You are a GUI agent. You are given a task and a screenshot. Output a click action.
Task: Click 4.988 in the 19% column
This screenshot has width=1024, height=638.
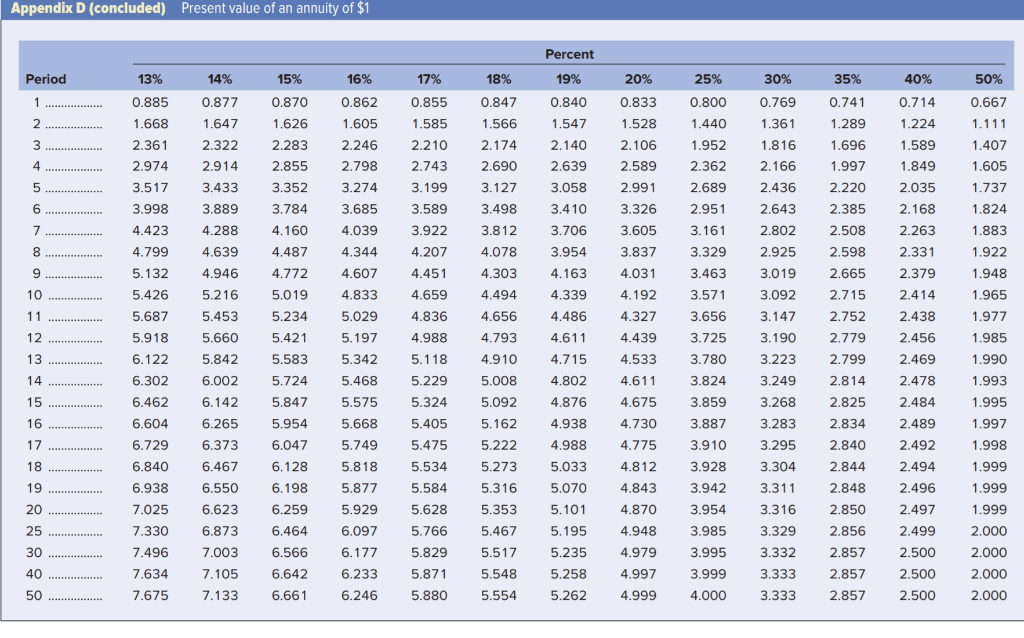pyautogui.click(x=568, y=446)
